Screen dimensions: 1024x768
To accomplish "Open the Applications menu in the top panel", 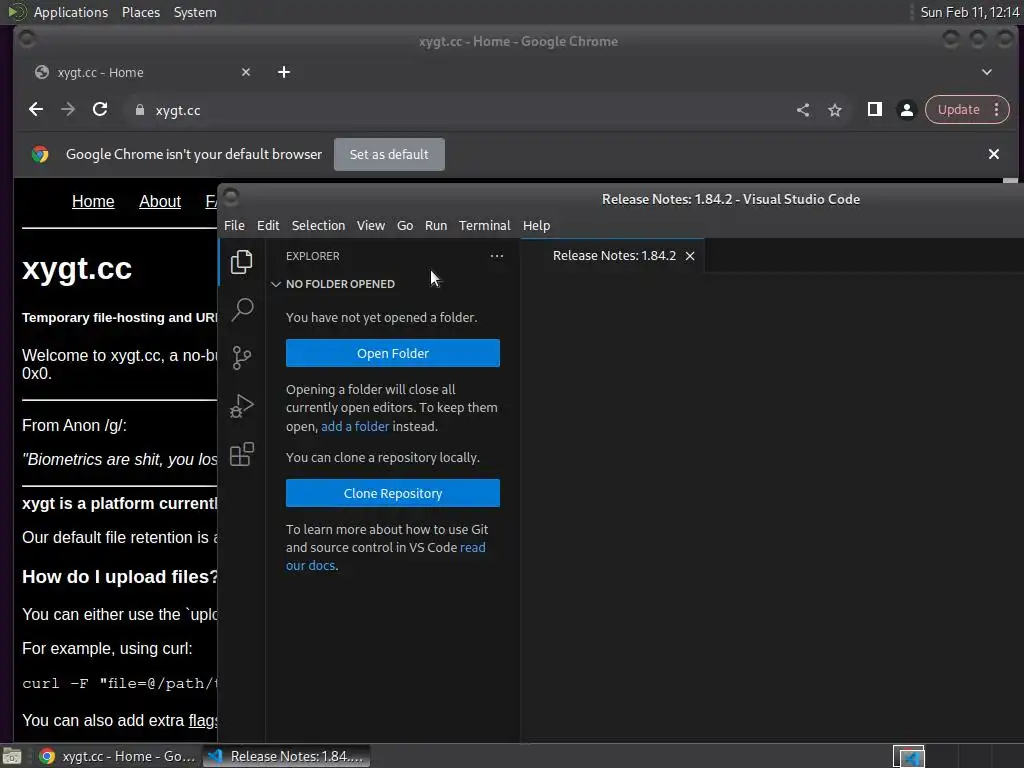I will pos(71,12).
